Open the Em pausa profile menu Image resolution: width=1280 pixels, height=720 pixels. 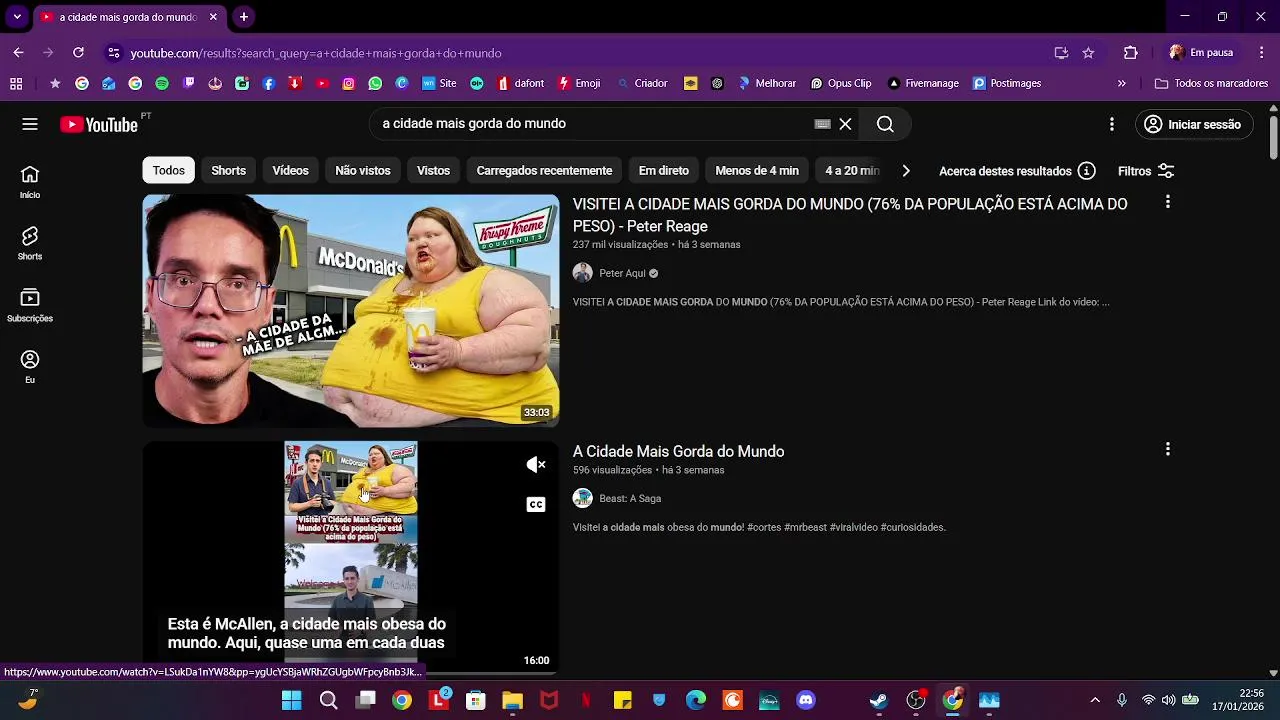point(1202,53)
